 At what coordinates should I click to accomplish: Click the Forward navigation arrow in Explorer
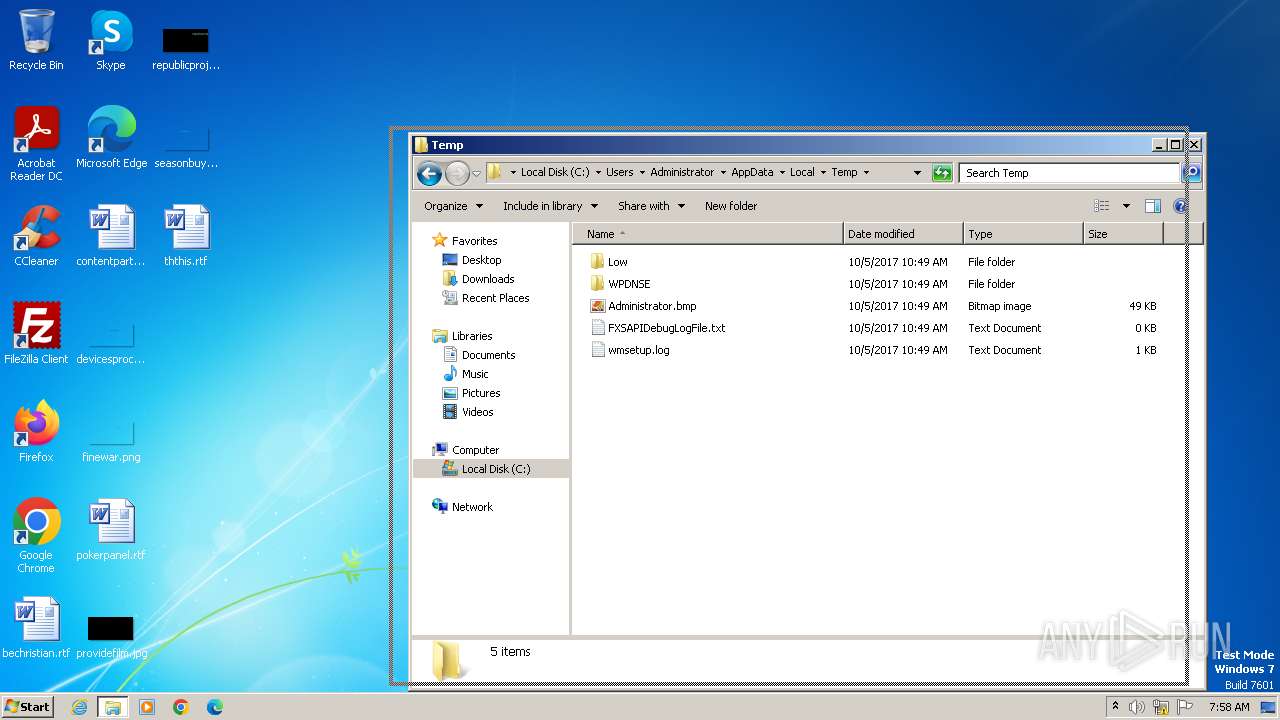point(457,173)
